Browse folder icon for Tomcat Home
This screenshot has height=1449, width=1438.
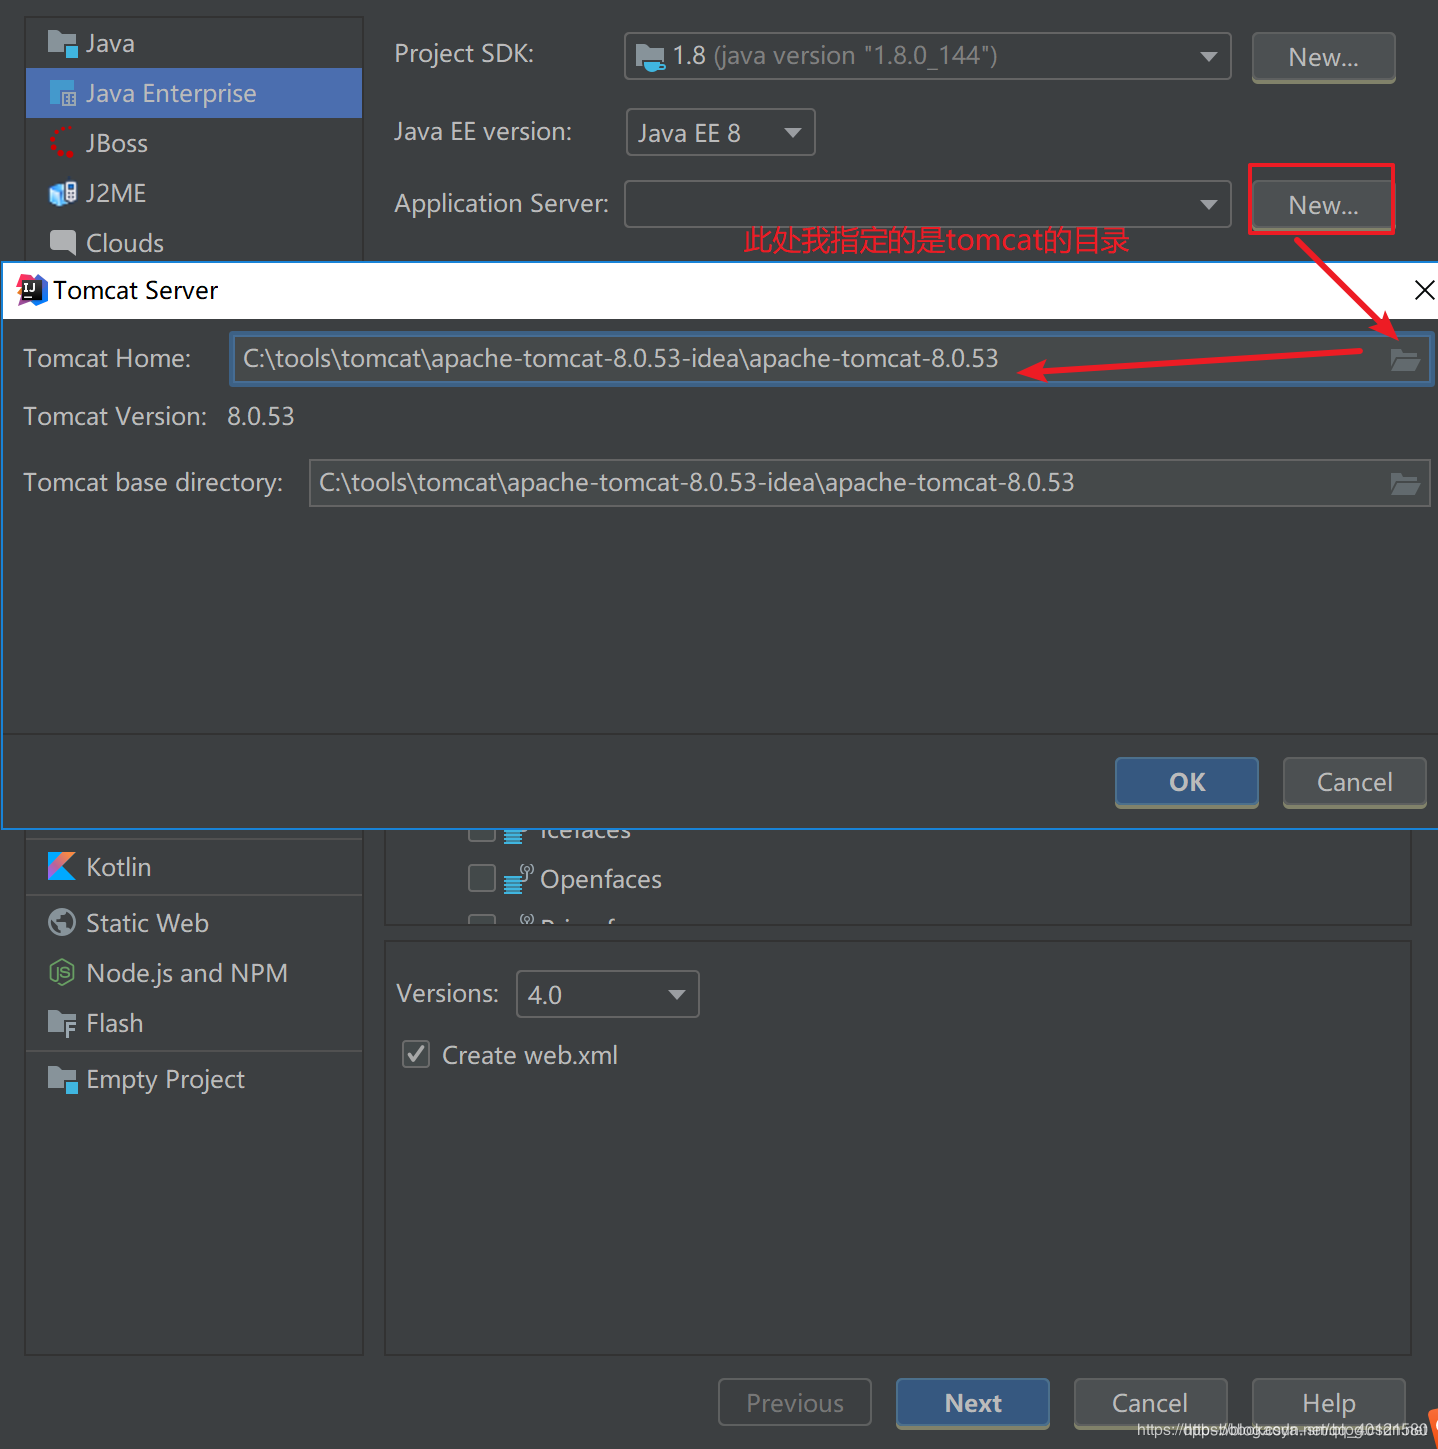point(1405,360)
